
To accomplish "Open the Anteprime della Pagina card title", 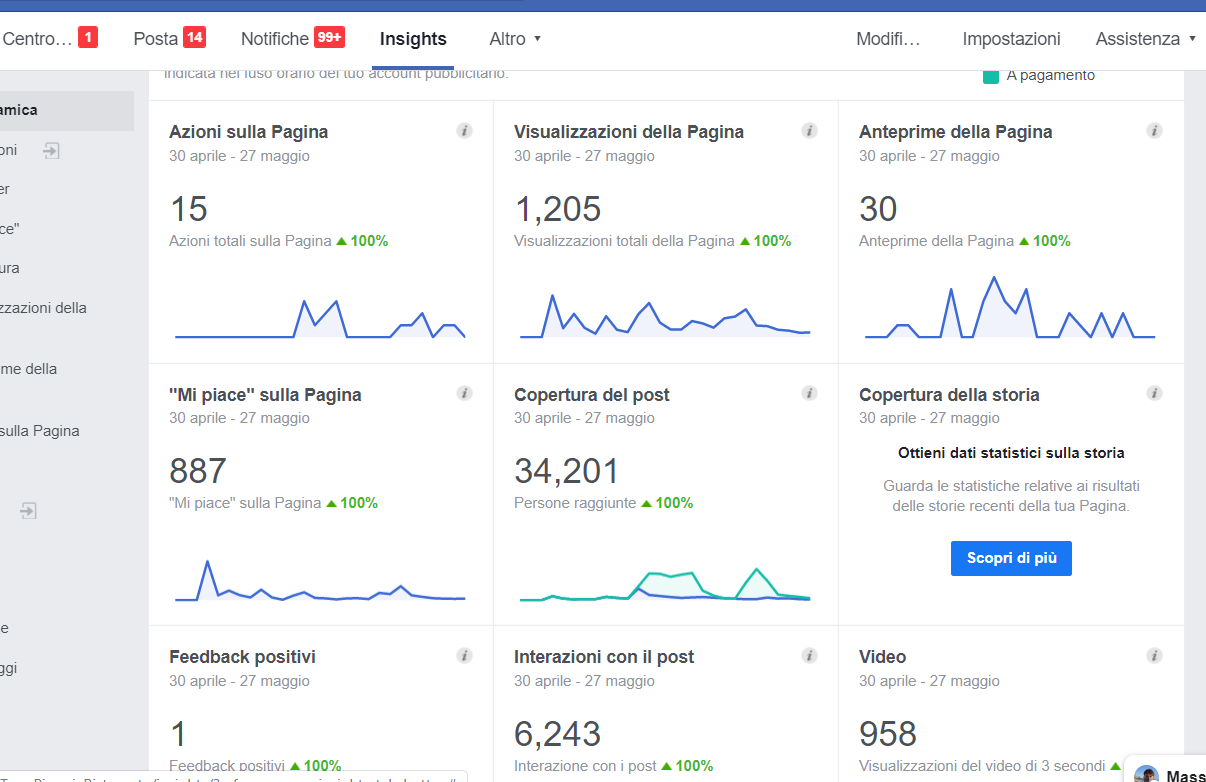I will 956,132.
